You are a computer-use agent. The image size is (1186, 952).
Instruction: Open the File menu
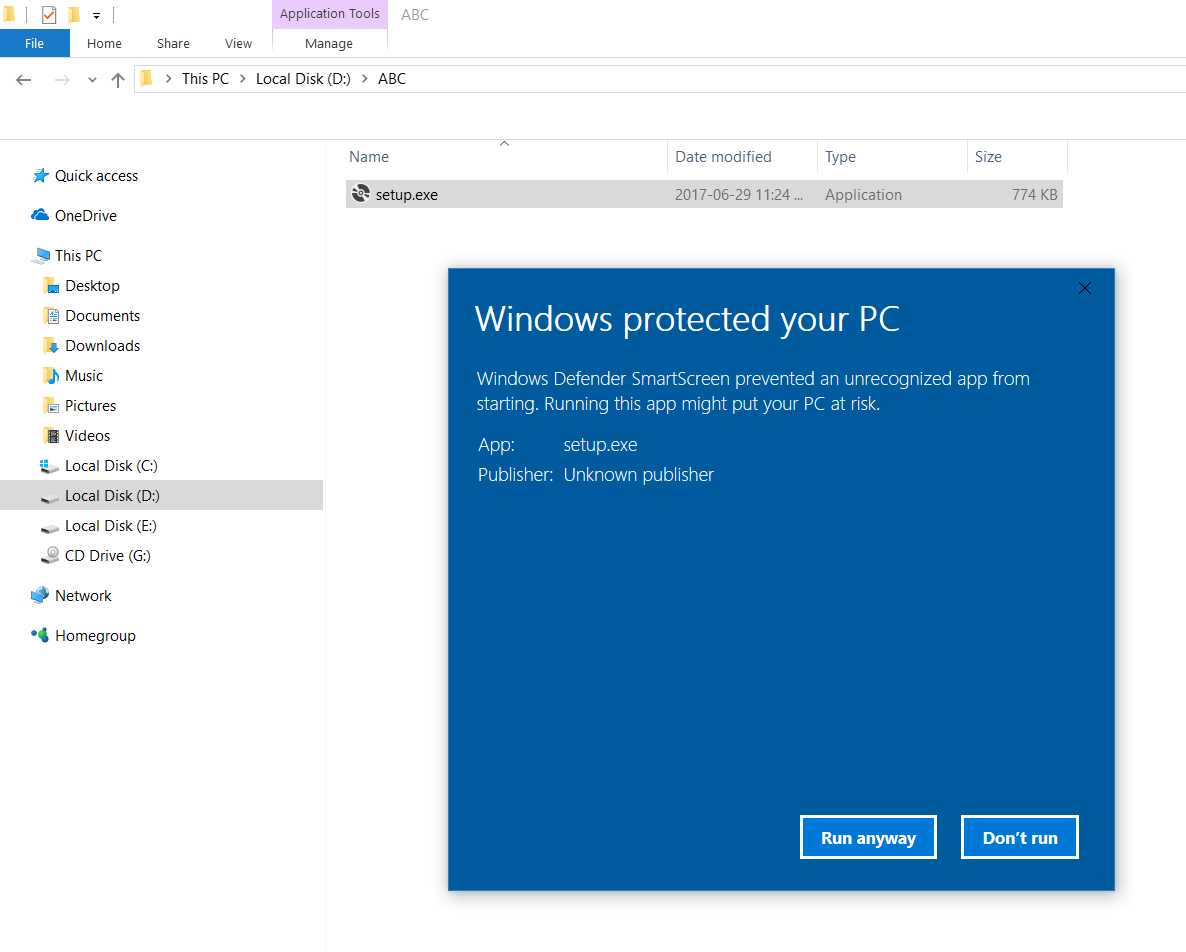35,43
